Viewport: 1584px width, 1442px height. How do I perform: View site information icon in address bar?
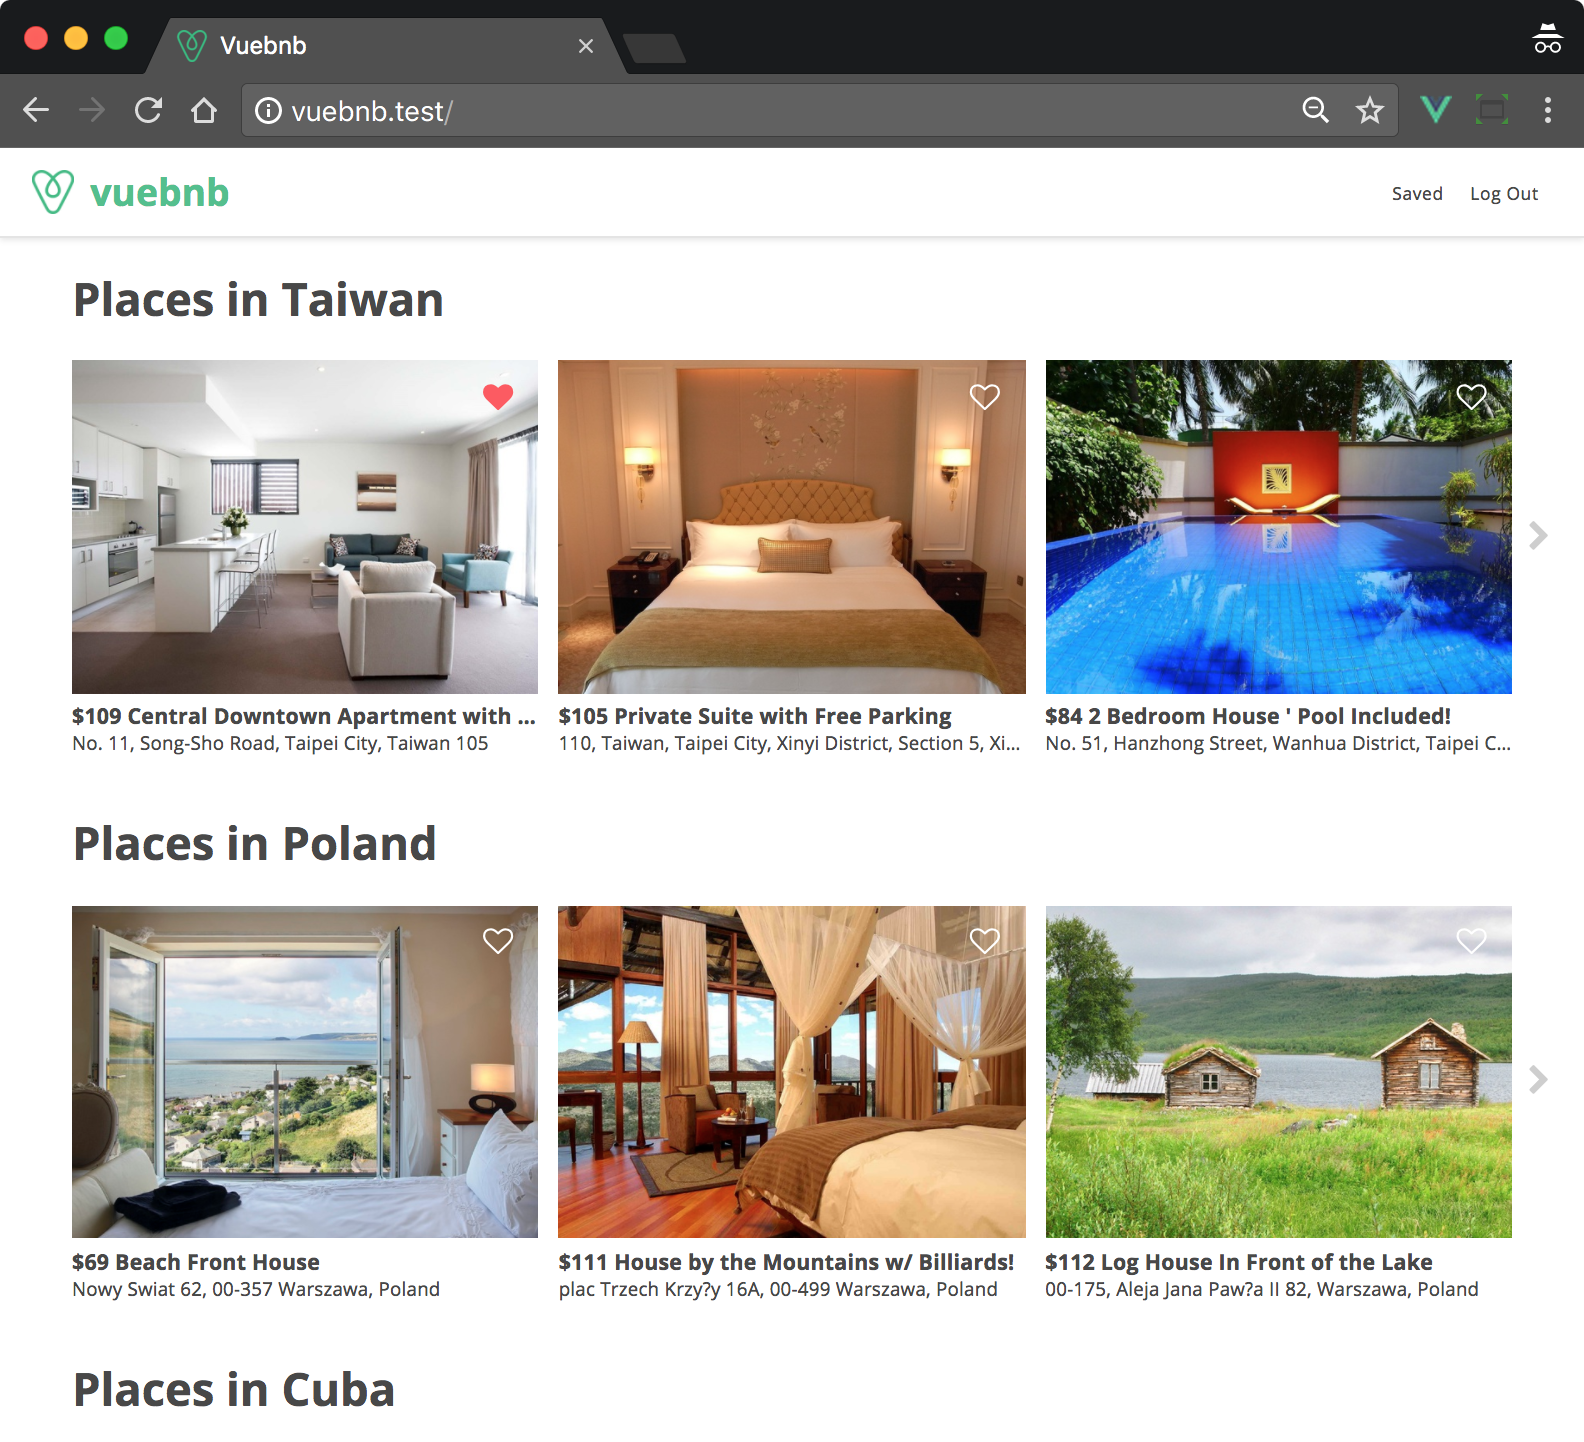point(268,110)
